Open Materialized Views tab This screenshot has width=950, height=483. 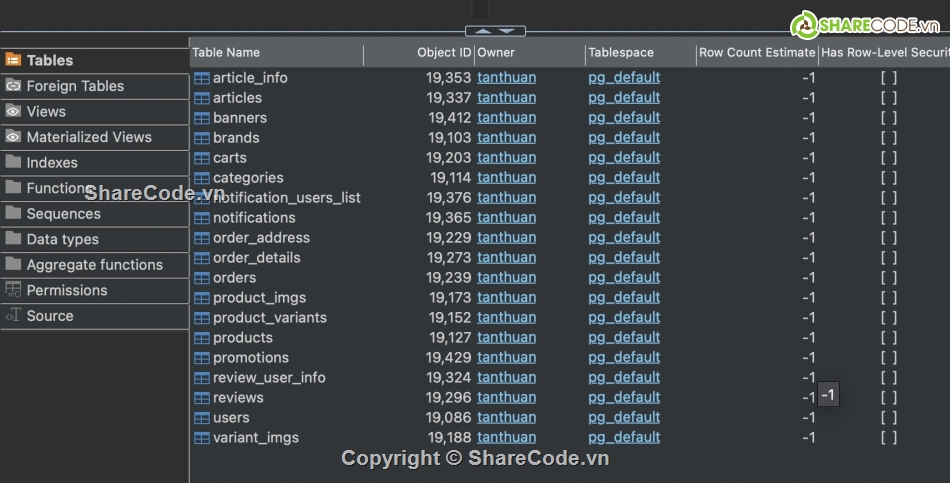pyautogui.click(x=95, y=137)
